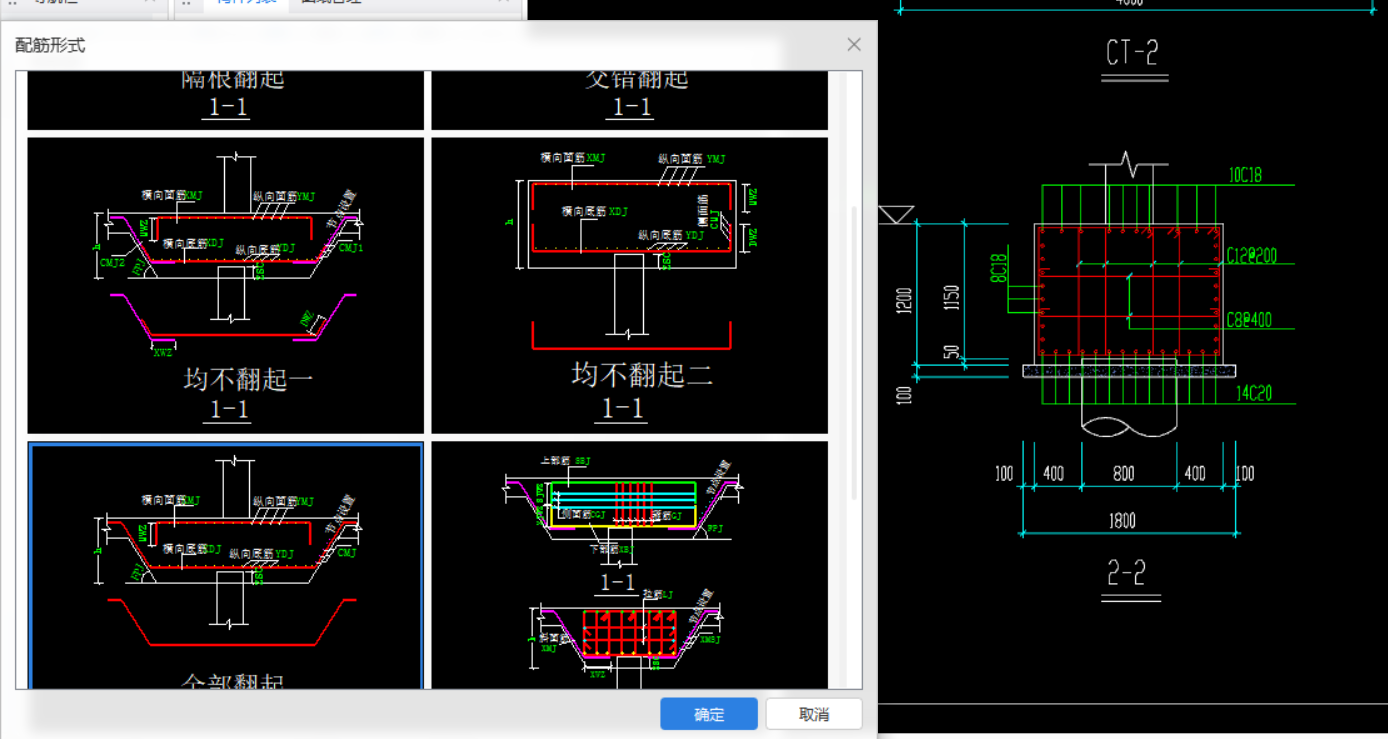Click the 10C18 rebar annotation
The width and height of the screenshot is (1388, 739).
pyautogui.click(x=1245, y=175)
